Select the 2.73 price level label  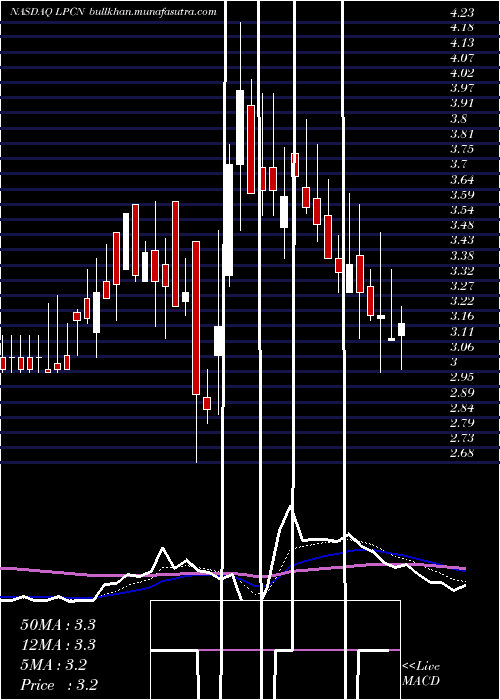click(x=462, y=438)
